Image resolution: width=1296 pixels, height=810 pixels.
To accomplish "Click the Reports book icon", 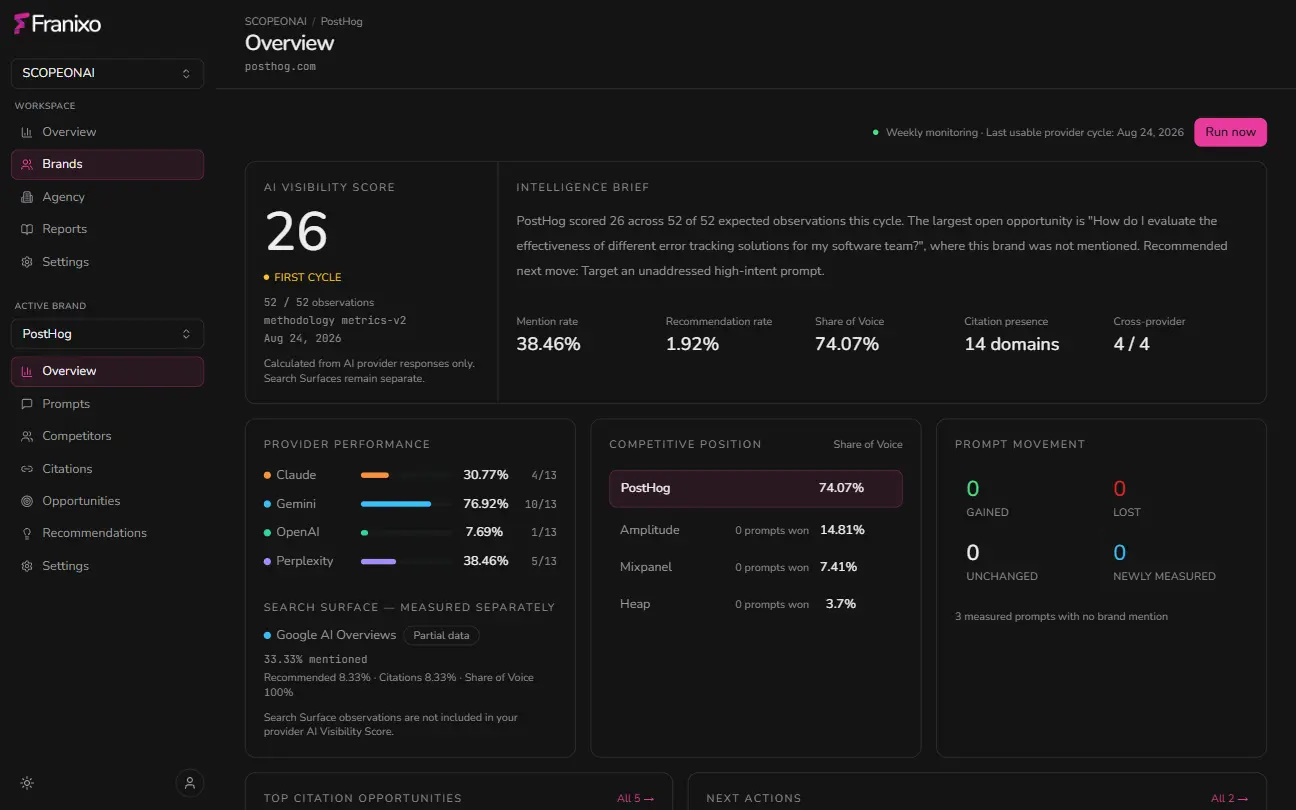I will coord(27,229).
